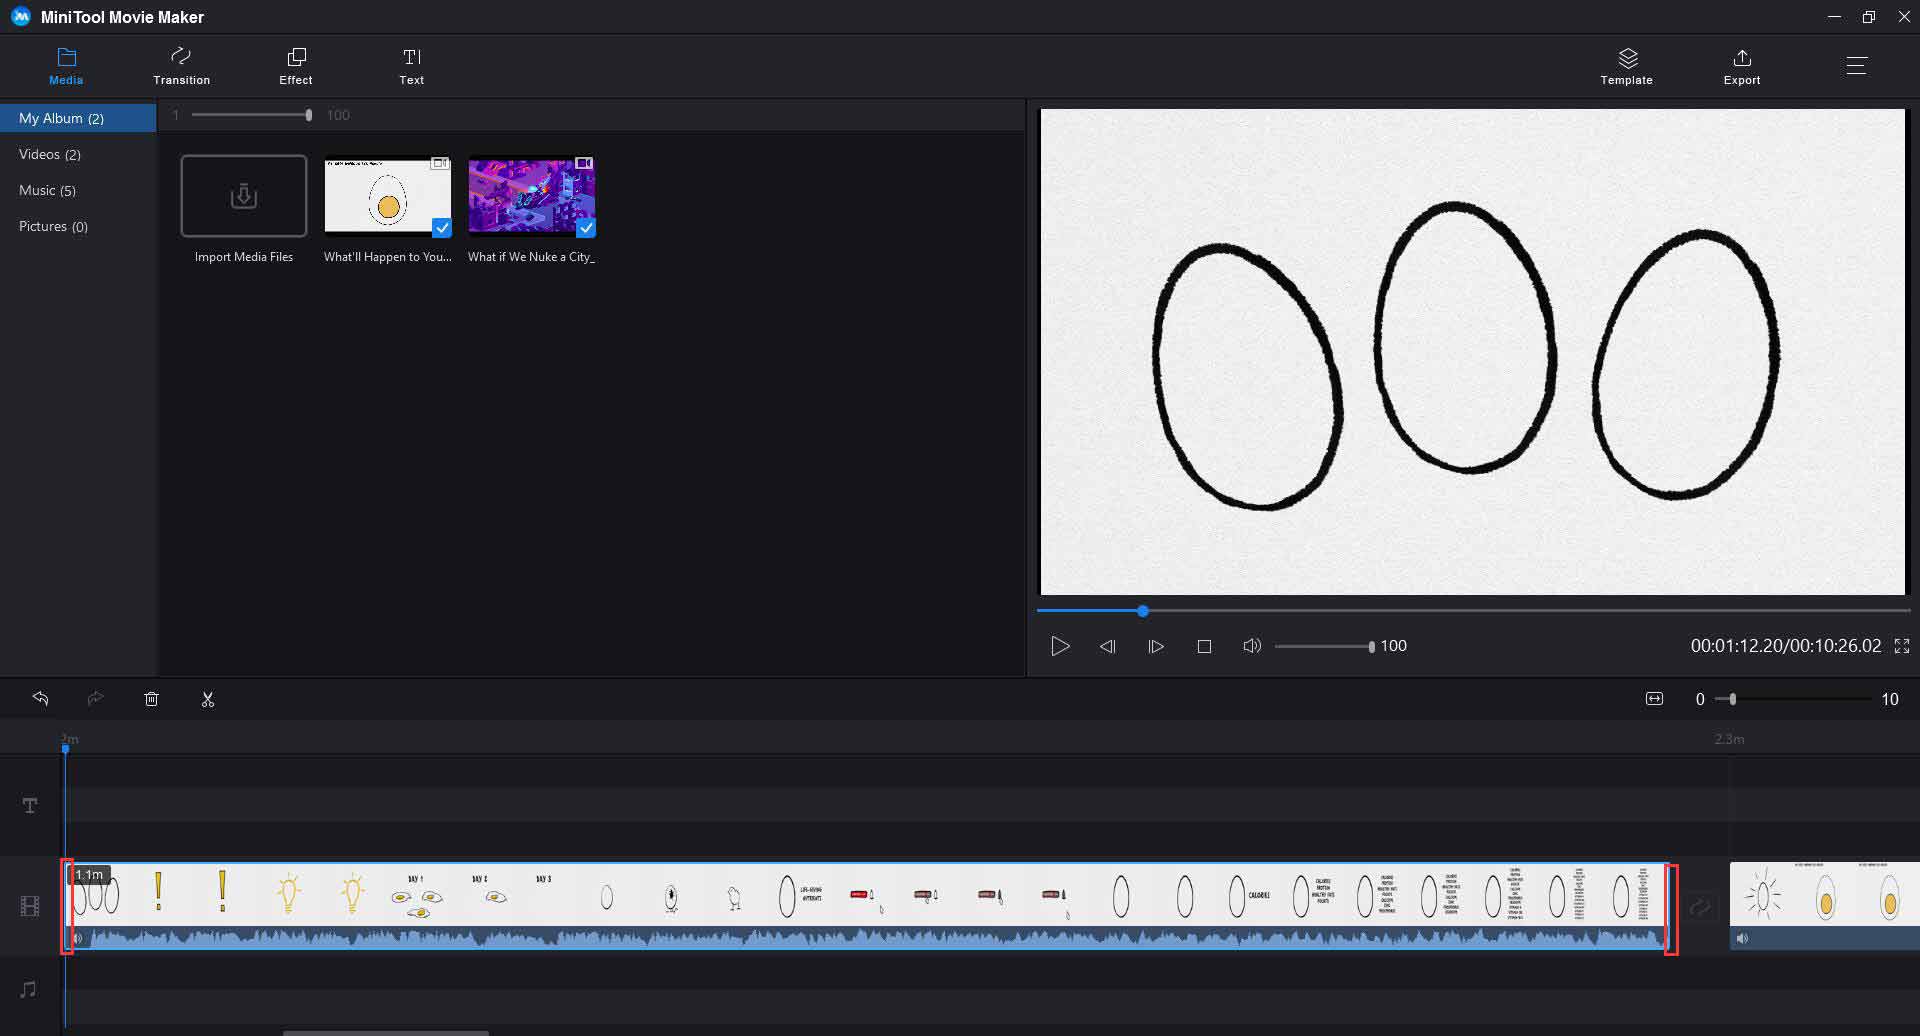Click the Undo icon above the timeline
Viewport: 1920px width, 1036px height.
41,698
